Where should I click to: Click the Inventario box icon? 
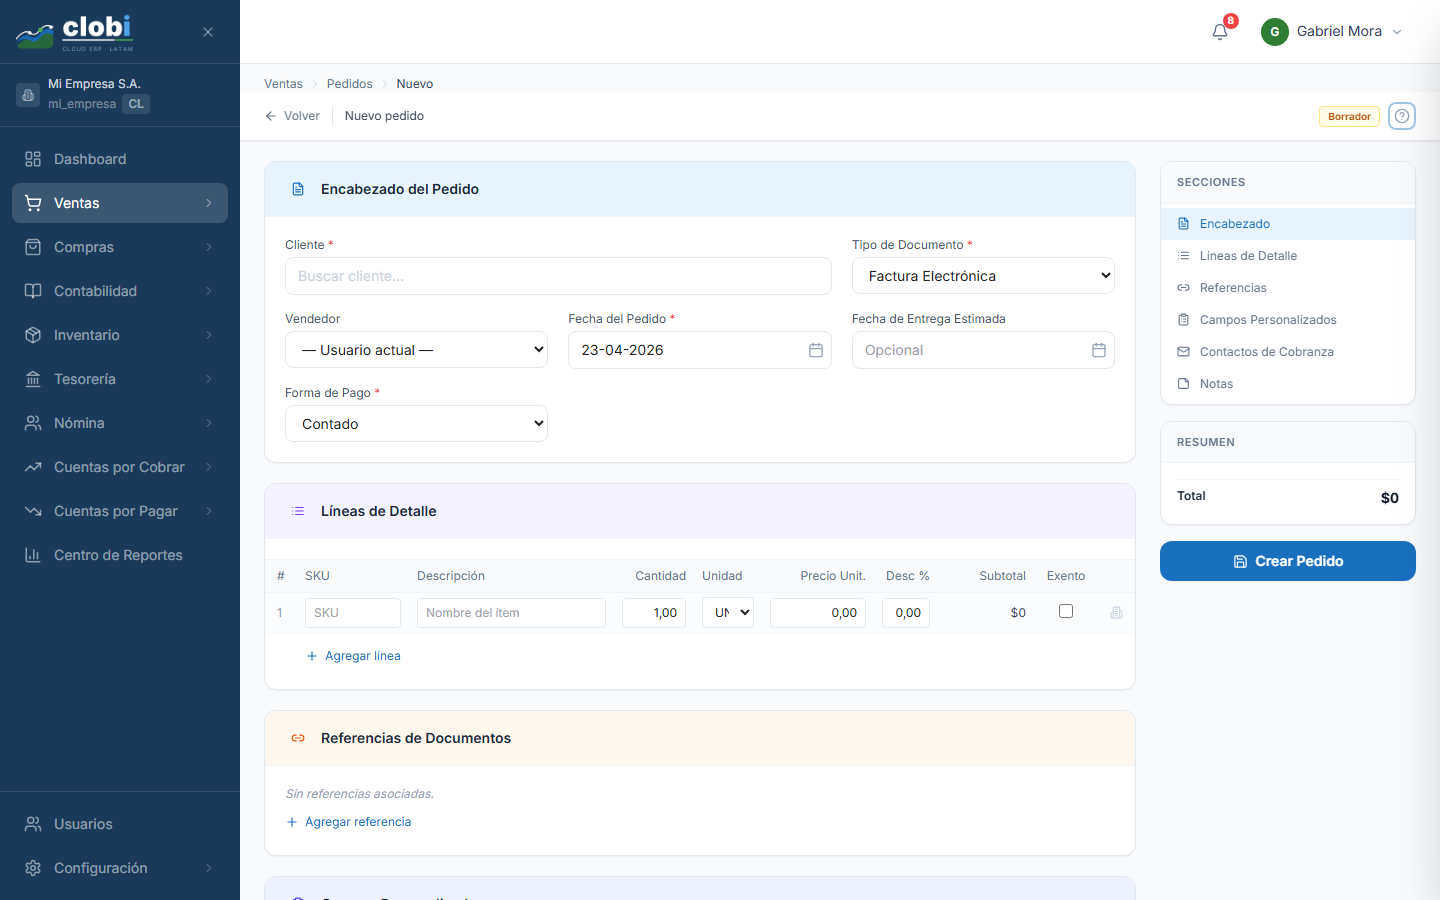click(x=33, y=335)
